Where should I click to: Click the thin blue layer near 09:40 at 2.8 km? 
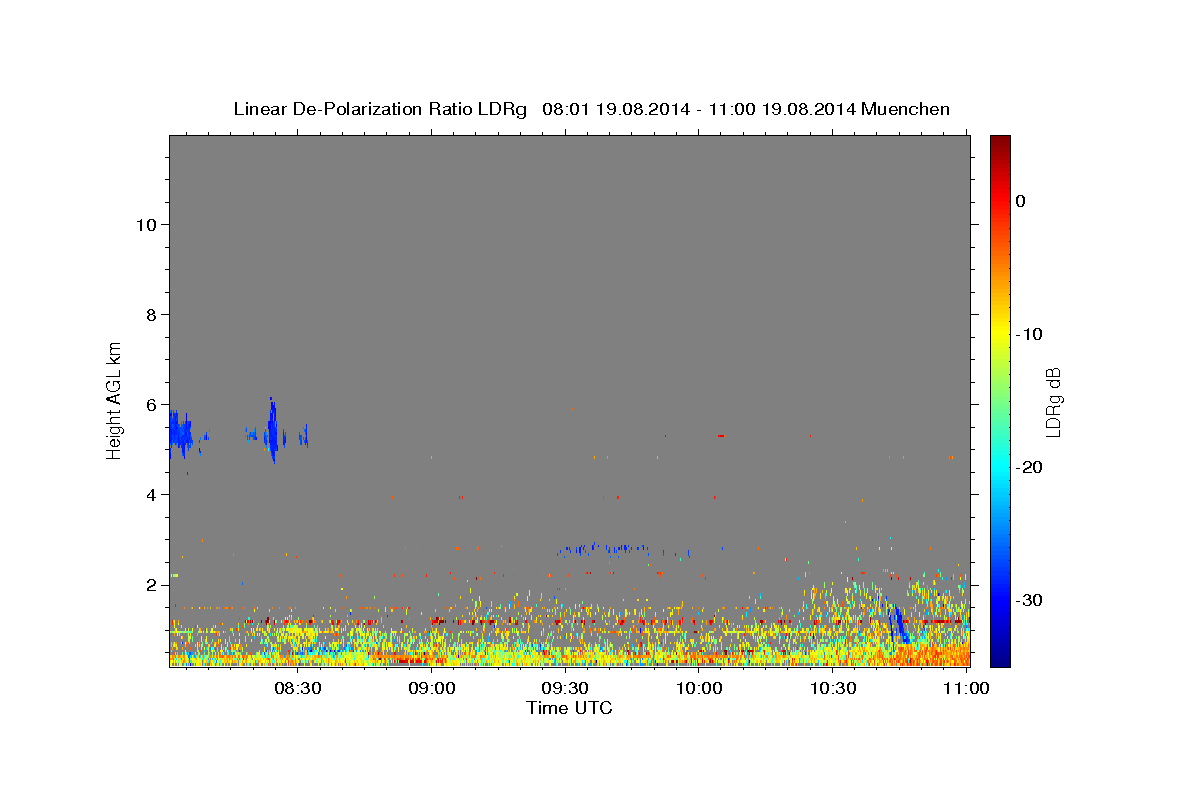(605, 548)
